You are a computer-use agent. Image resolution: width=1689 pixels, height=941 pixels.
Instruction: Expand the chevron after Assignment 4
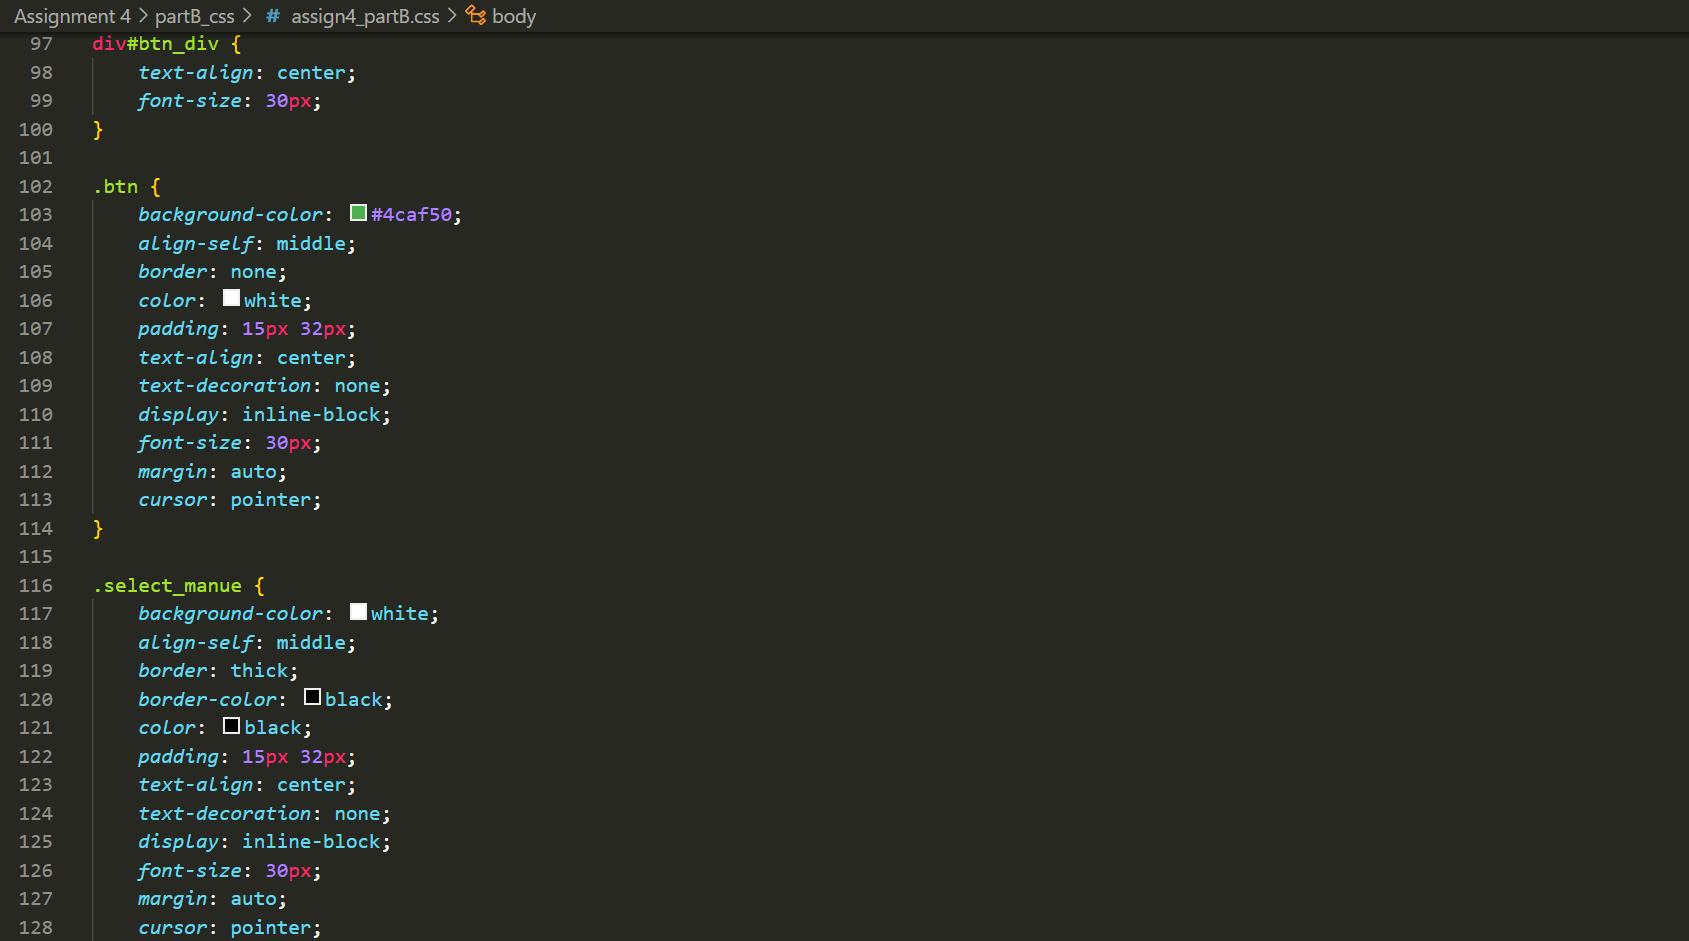point(142,16)
